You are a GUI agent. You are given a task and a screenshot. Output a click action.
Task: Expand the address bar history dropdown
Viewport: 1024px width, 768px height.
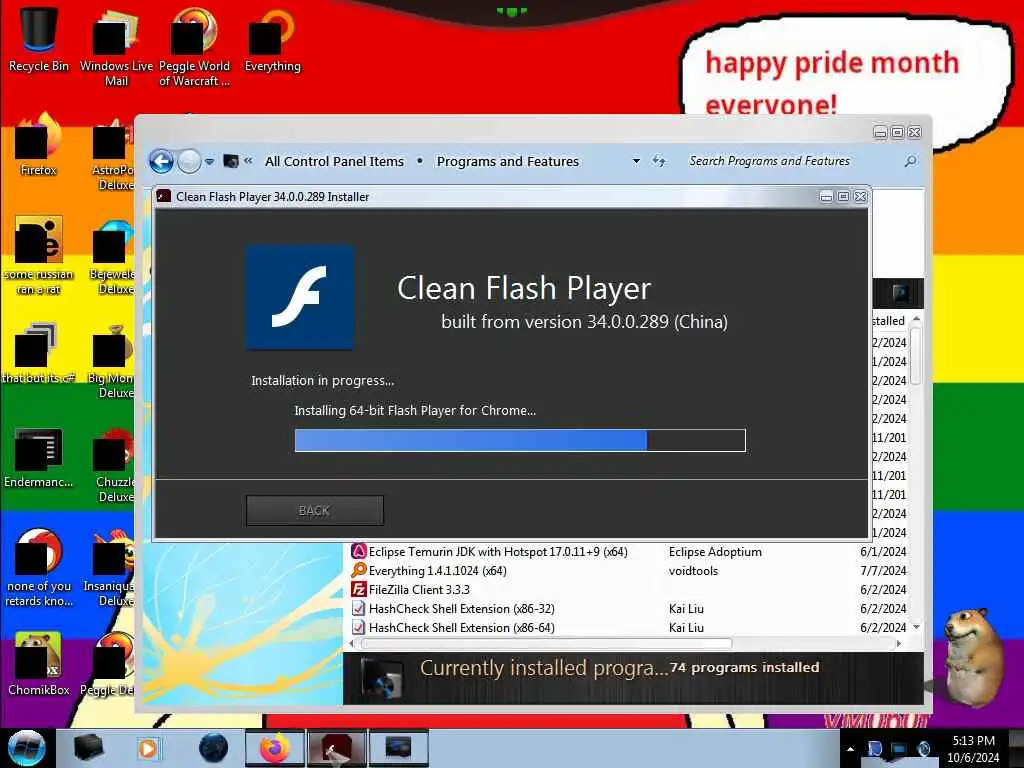click(636, 161)
